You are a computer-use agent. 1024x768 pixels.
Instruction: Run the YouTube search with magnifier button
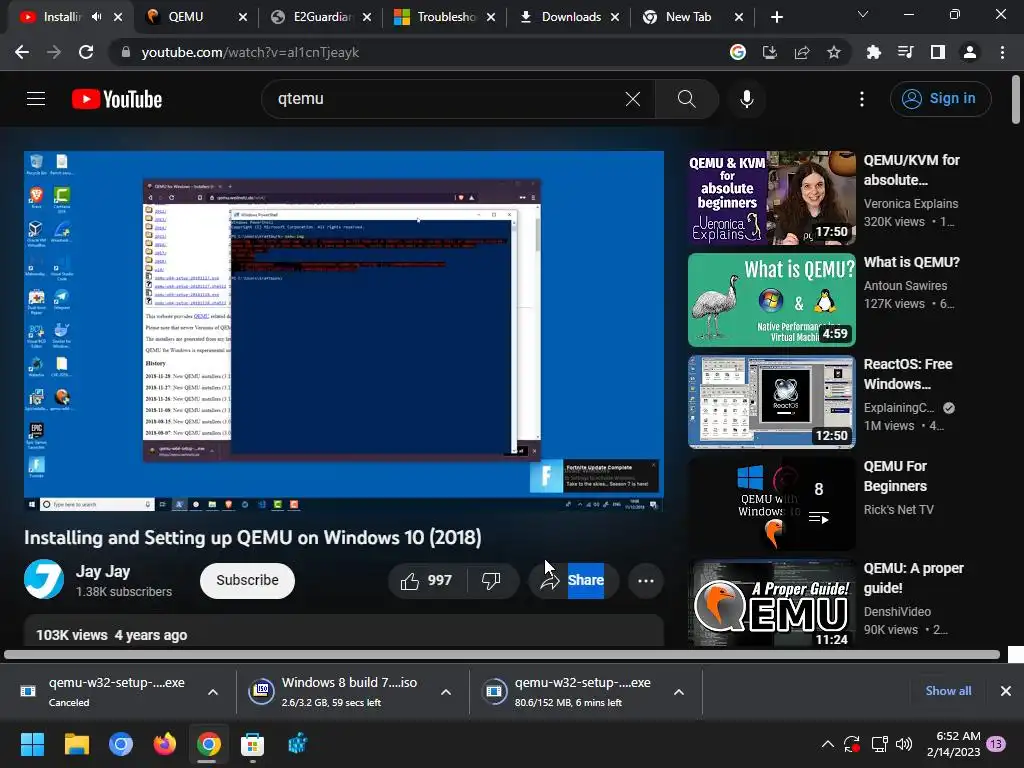point(686,99)
